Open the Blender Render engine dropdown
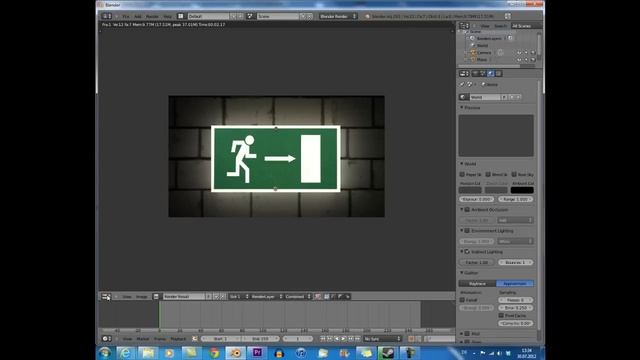The image size is (640, 360). point(338,16)
